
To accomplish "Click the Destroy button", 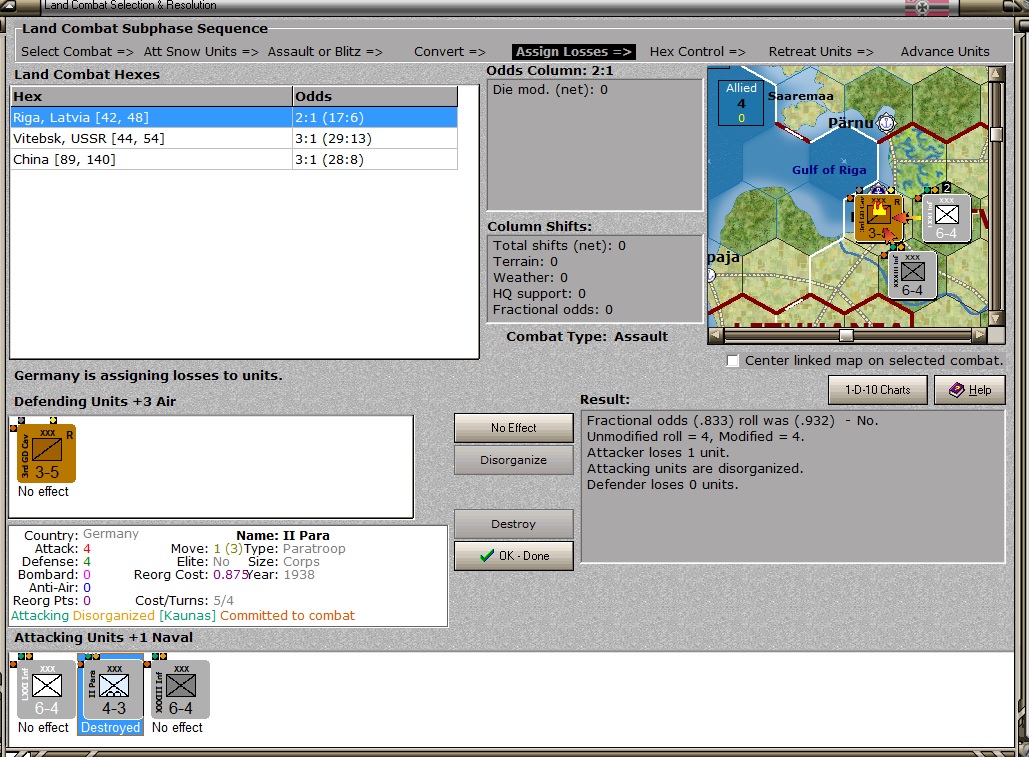I will [x=513, y=524].
